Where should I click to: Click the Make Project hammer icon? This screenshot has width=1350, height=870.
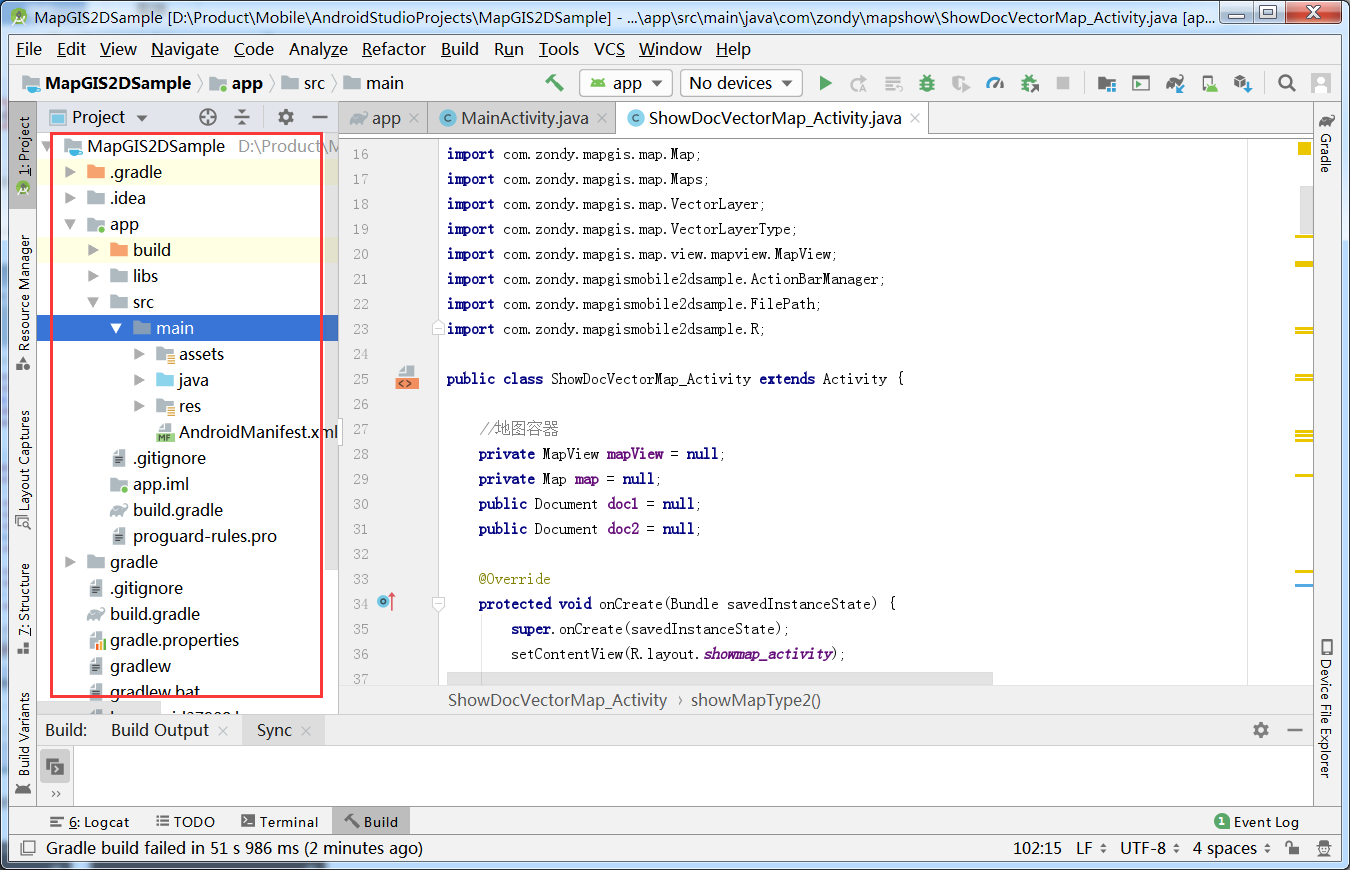[554, 83]
